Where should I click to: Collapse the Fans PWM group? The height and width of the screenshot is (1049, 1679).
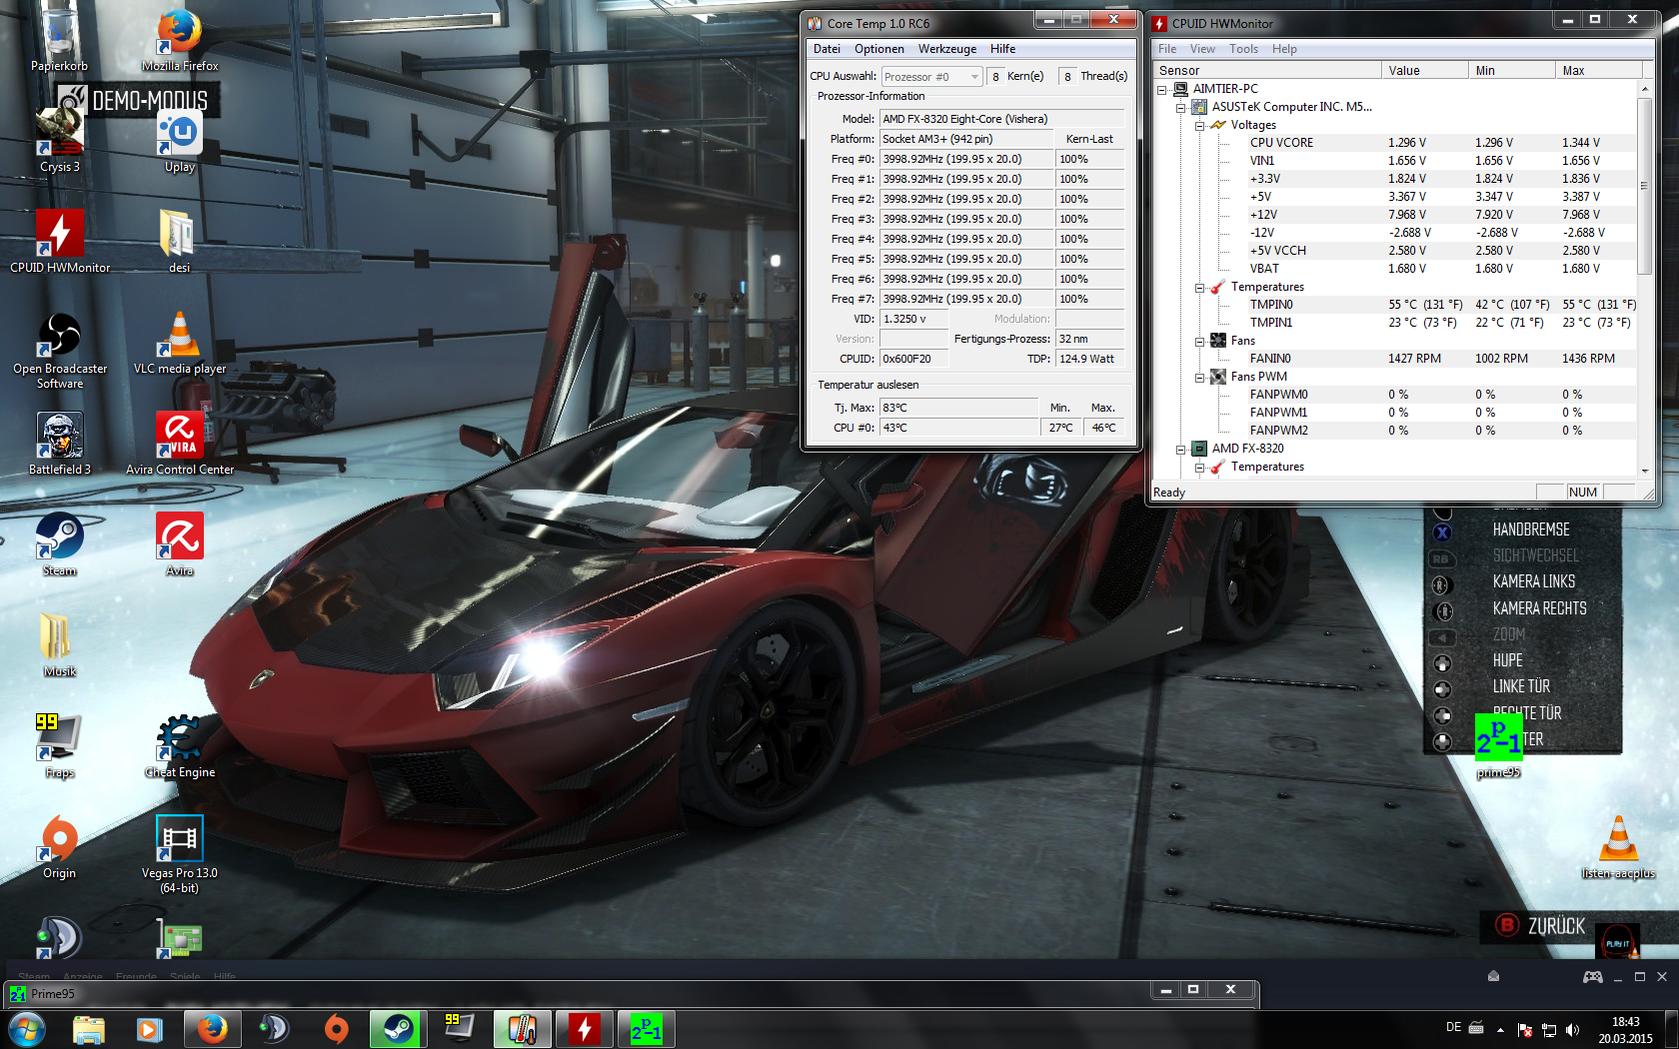coord(1199,377)
